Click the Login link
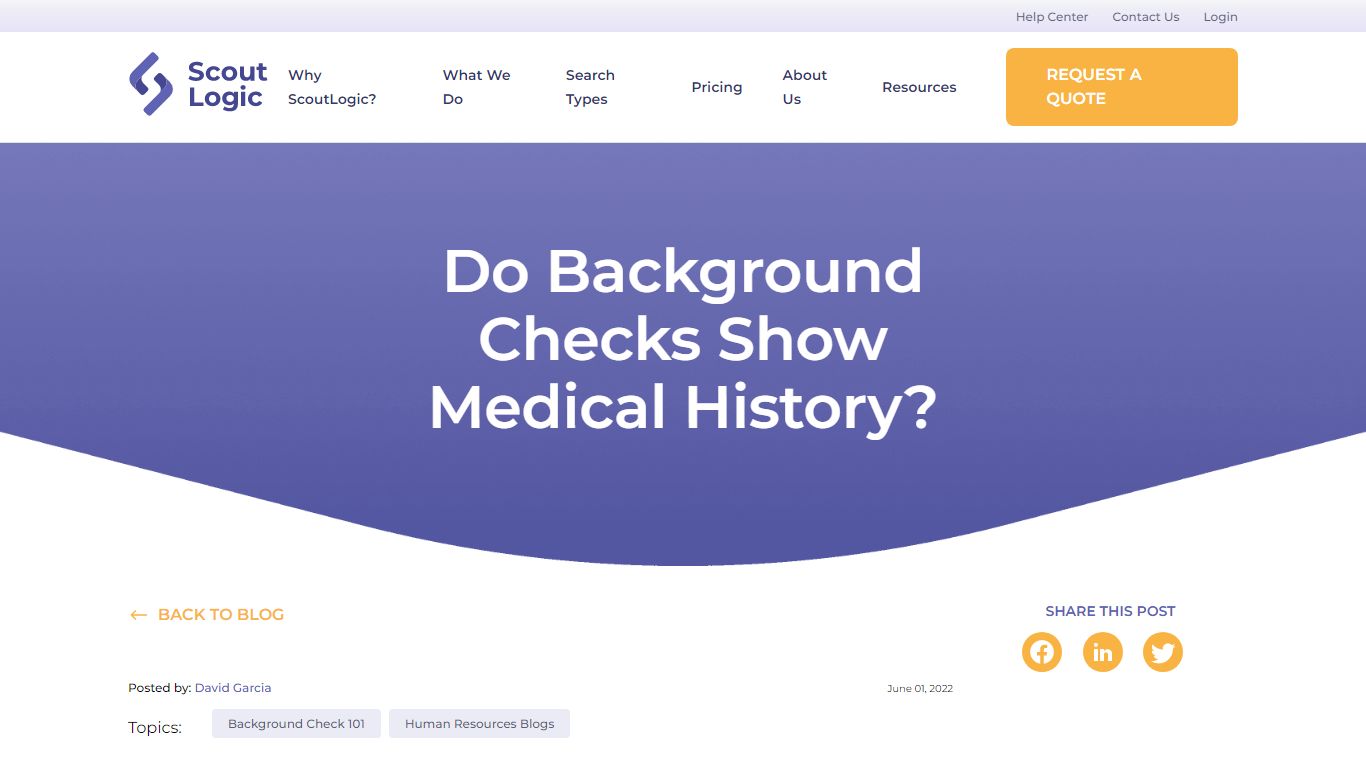Screen dimensions: 1366x768 [1220, 17]
